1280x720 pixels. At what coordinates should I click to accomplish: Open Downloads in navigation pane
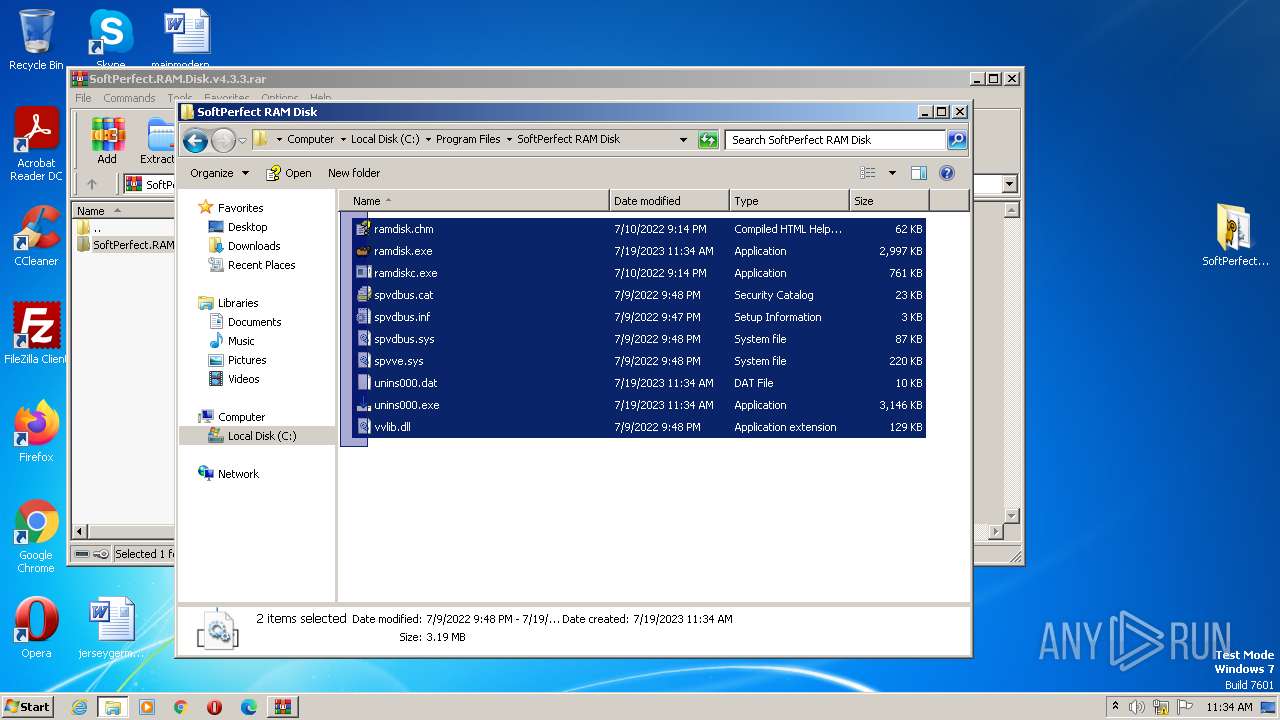pos(244,246)
